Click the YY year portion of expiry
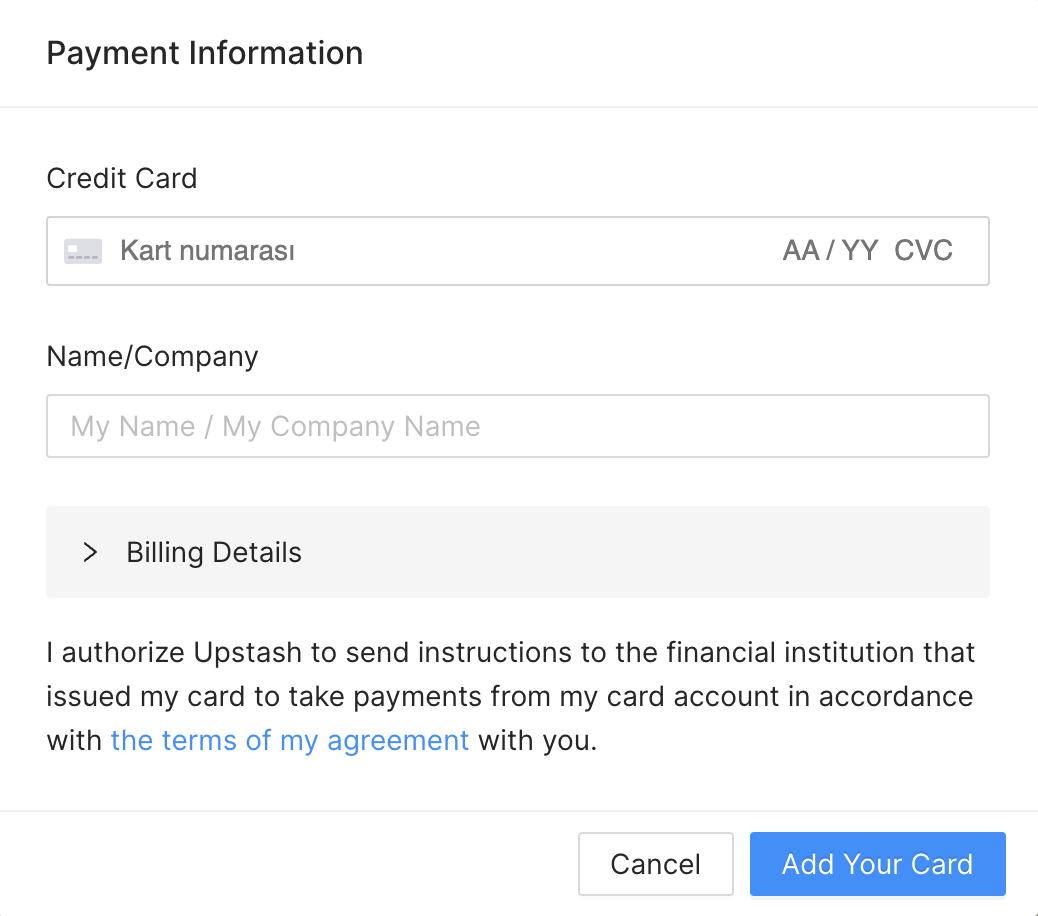This screenshot has height=916, width=1038. 859,251
